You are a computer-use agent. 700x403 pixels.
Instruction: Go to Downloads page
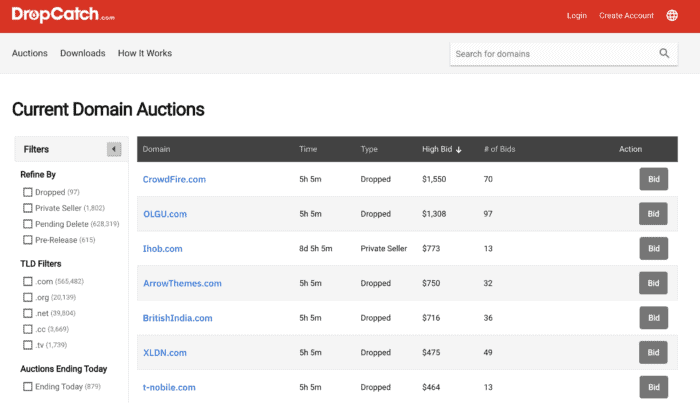83,53
